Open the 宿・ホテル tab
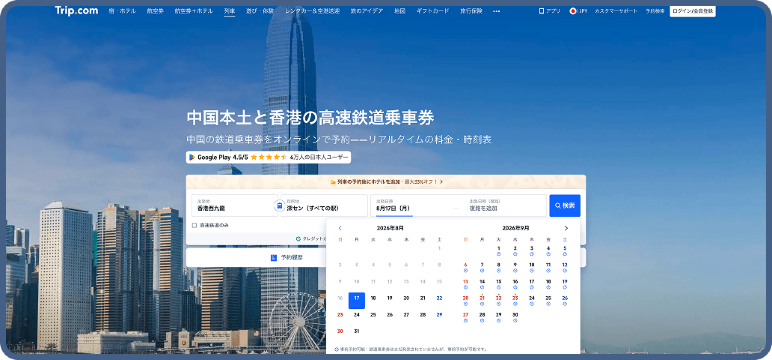Image resolution: width=772 pixels, height=360 pixels. [x=122, y=11]
